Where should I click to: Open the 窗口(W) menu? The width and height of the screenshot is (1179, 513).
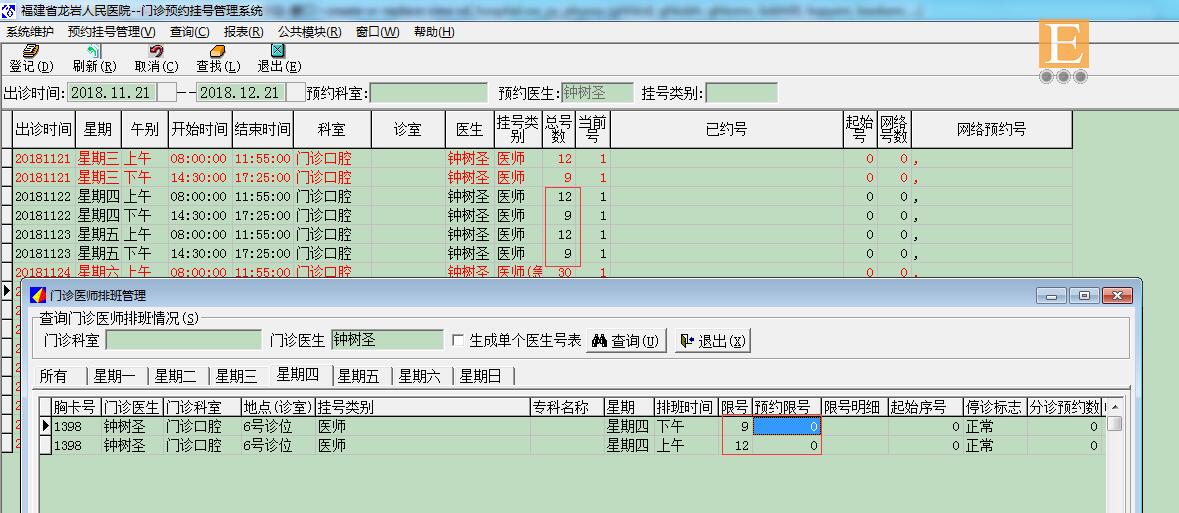pos(377,32)
